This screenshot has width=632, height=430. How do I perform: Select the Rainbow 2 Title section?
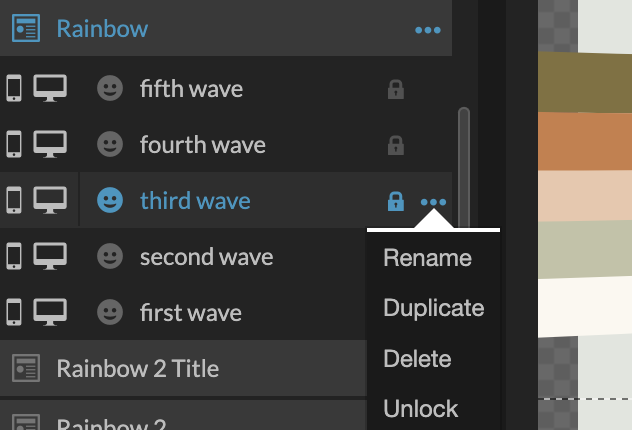click(x=183, y=368)
